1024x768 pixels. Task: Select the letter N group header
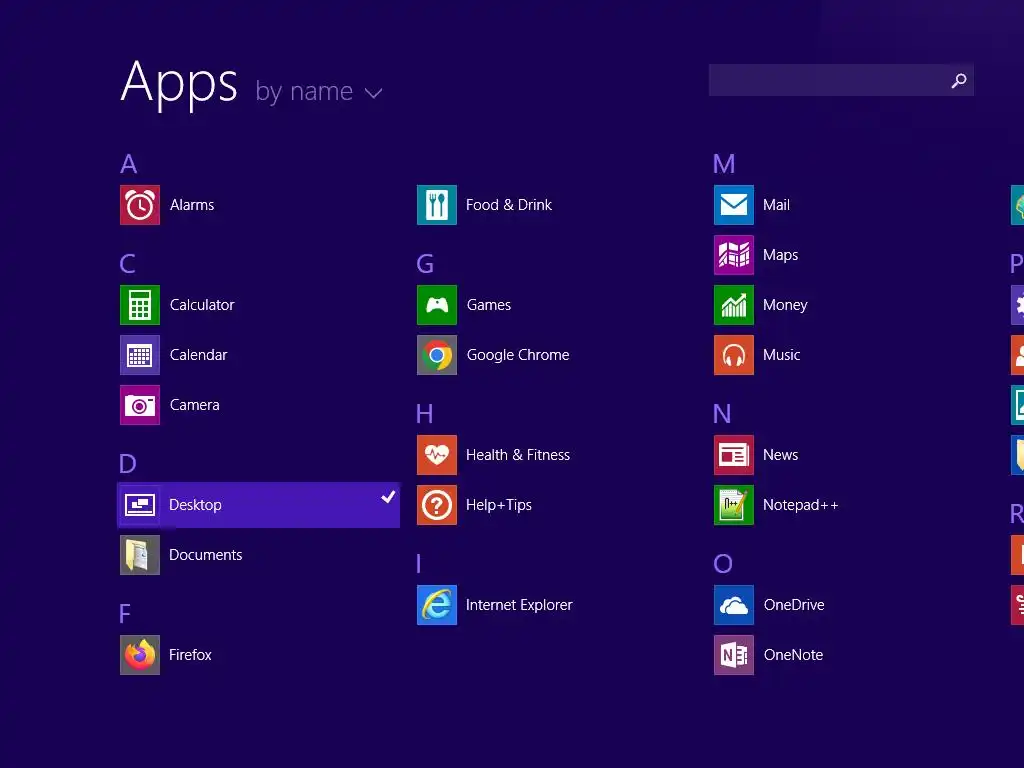[x=722, y=414]
